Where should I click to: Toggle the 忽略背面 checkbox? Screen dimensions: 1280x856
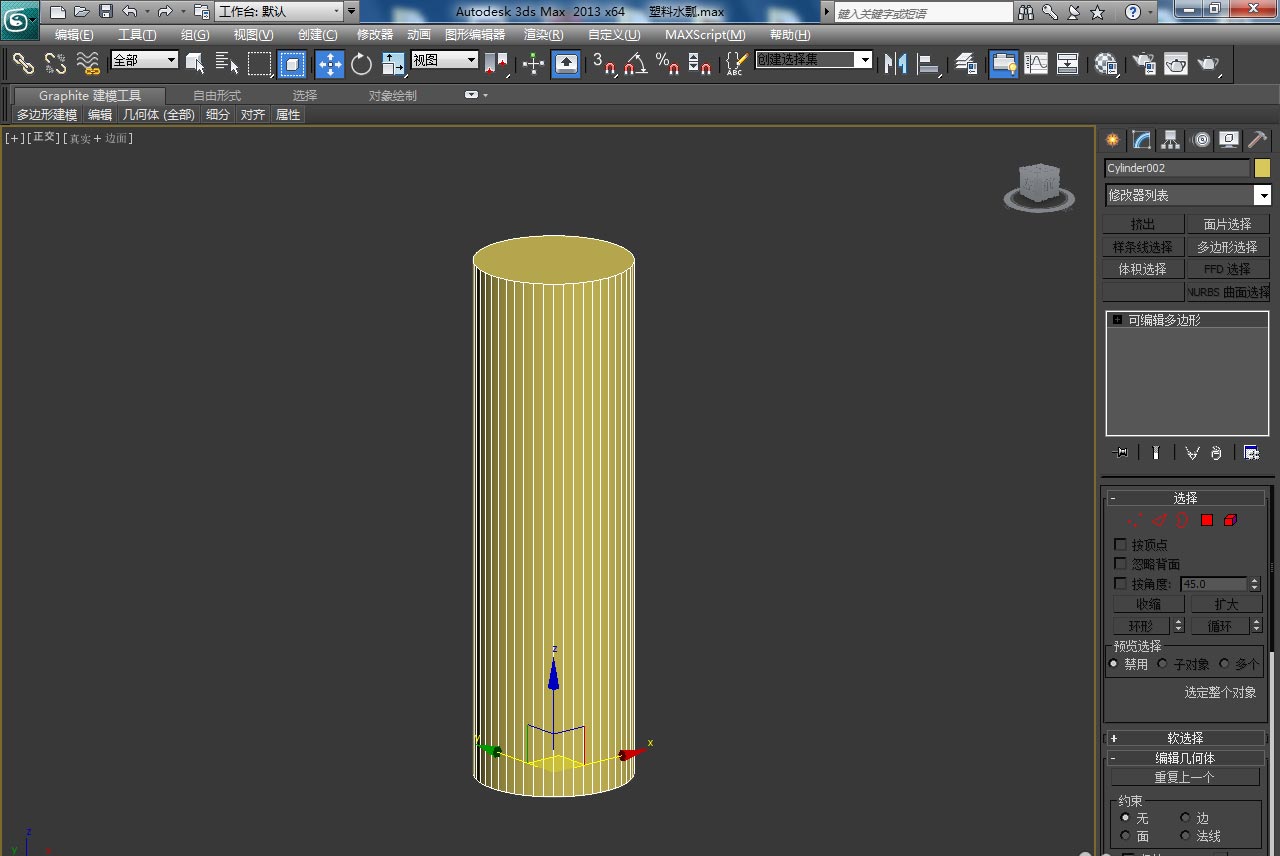pyautogui.click(x=1120, y=564)
